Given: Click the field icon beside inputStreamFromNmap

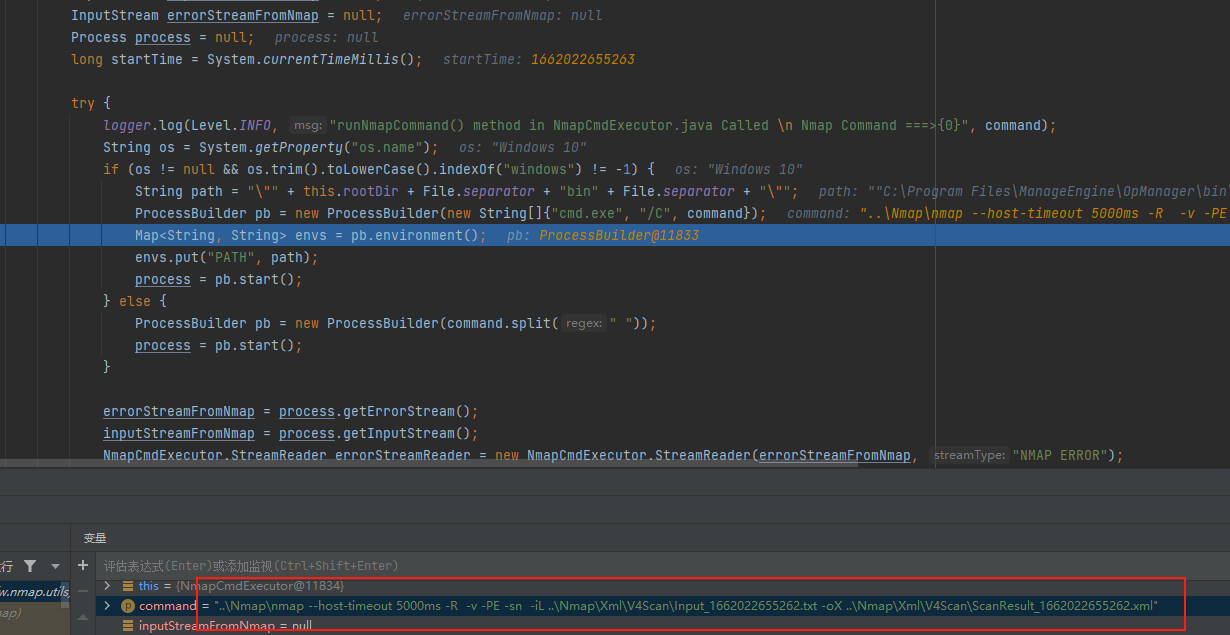Looking at the screenshot, I should [128, 626].
